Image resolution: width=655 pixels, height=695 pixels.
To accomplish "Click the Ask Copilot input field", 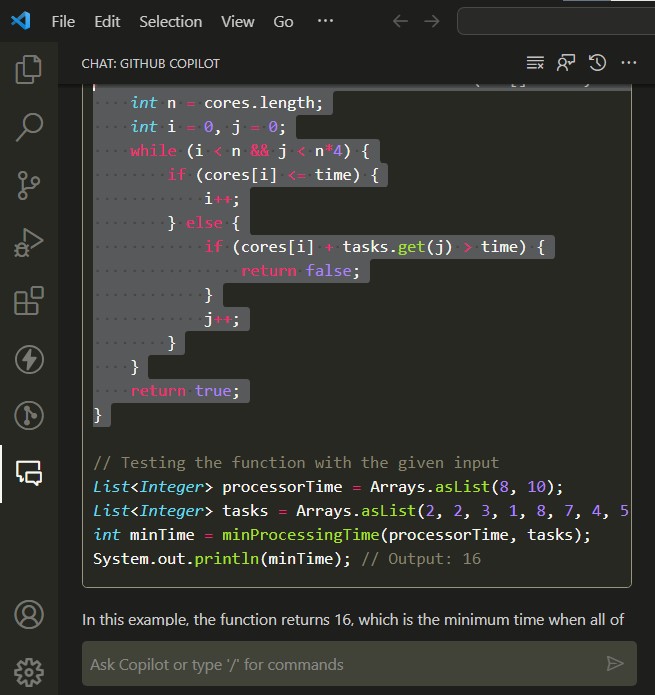I will (x=359, y=664).
